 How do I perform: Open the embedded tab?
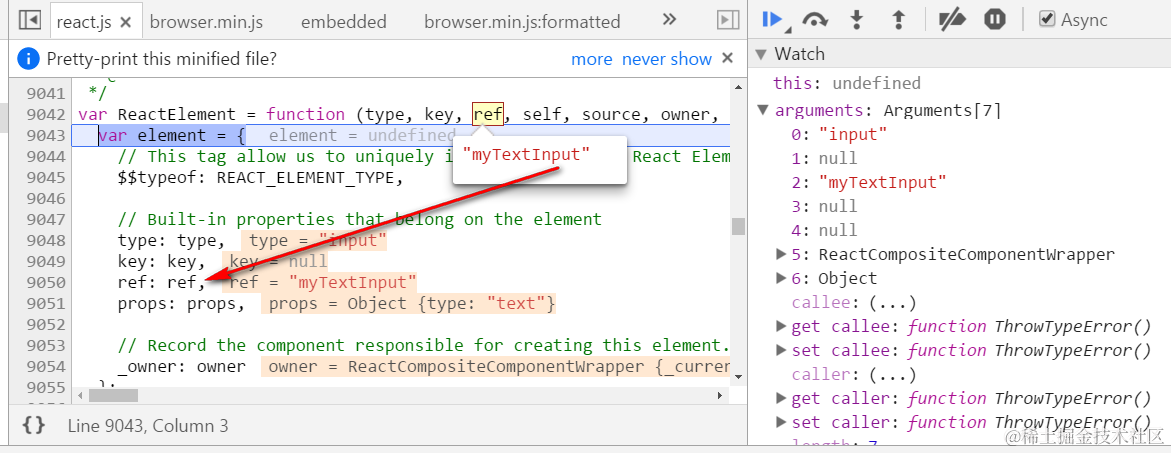(344, 22)
